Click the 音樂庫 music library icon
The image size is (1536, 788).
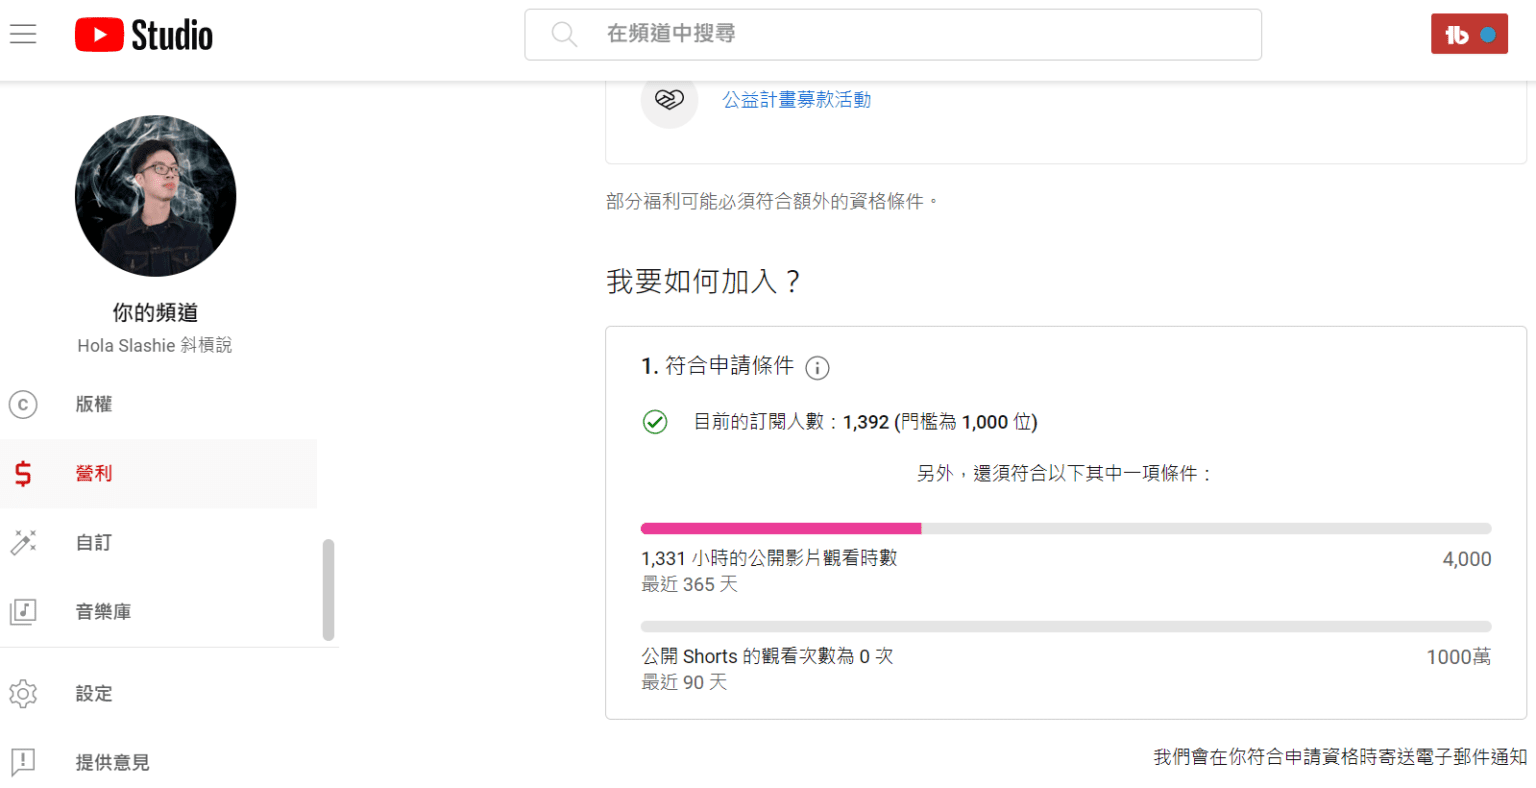[23, 611]
